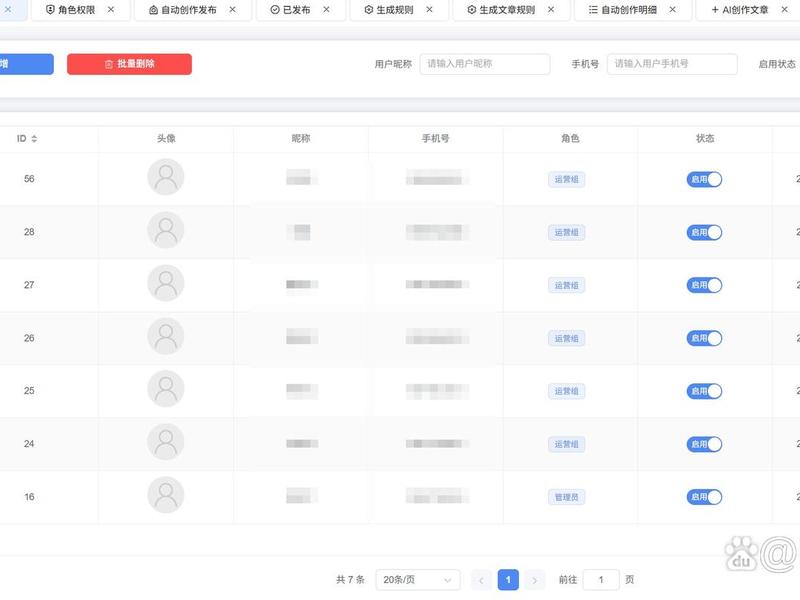
Task: Click ID cell 16 in the table
Action: click(29, 497)
